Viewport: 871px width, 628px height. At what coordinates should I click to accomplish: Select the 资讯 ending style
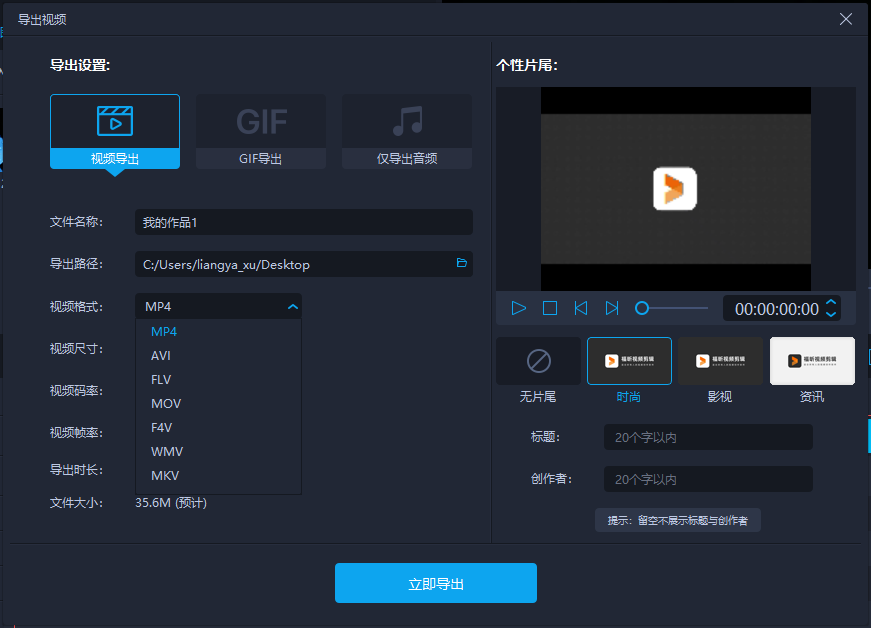point(811,361)
